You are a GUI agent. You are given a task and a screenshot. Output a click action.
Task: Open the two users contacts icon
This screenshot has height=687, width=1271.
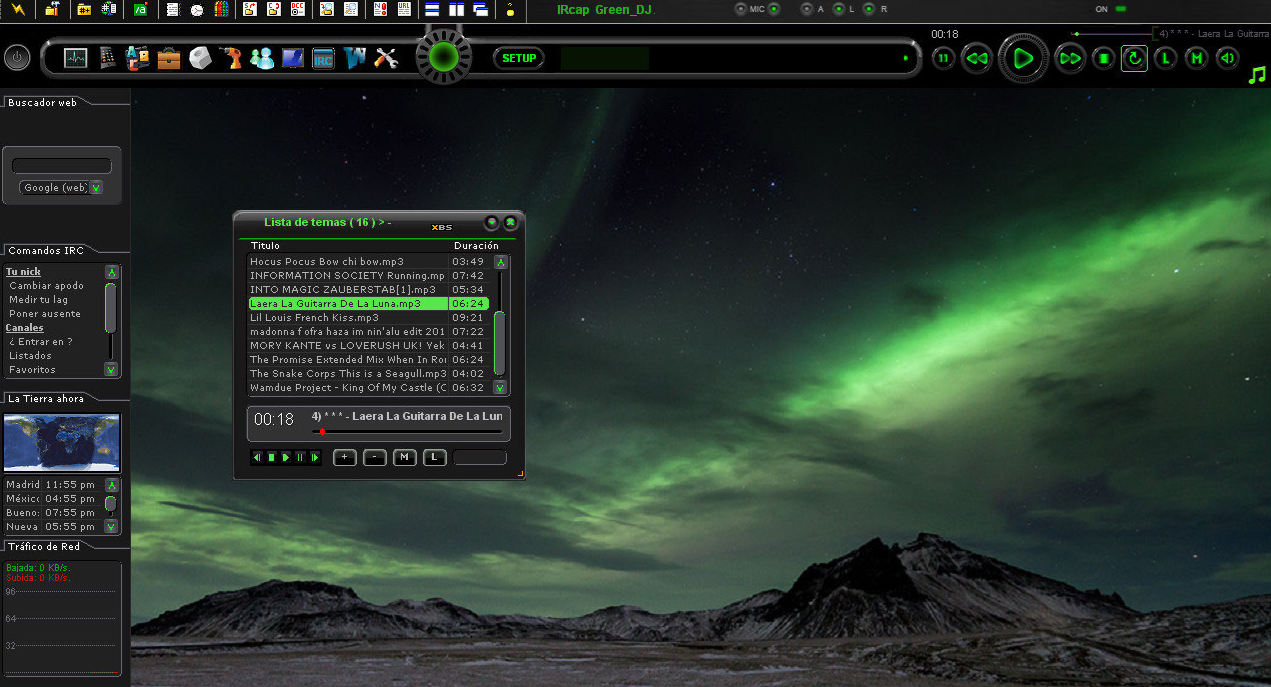[x=262, y=58]
